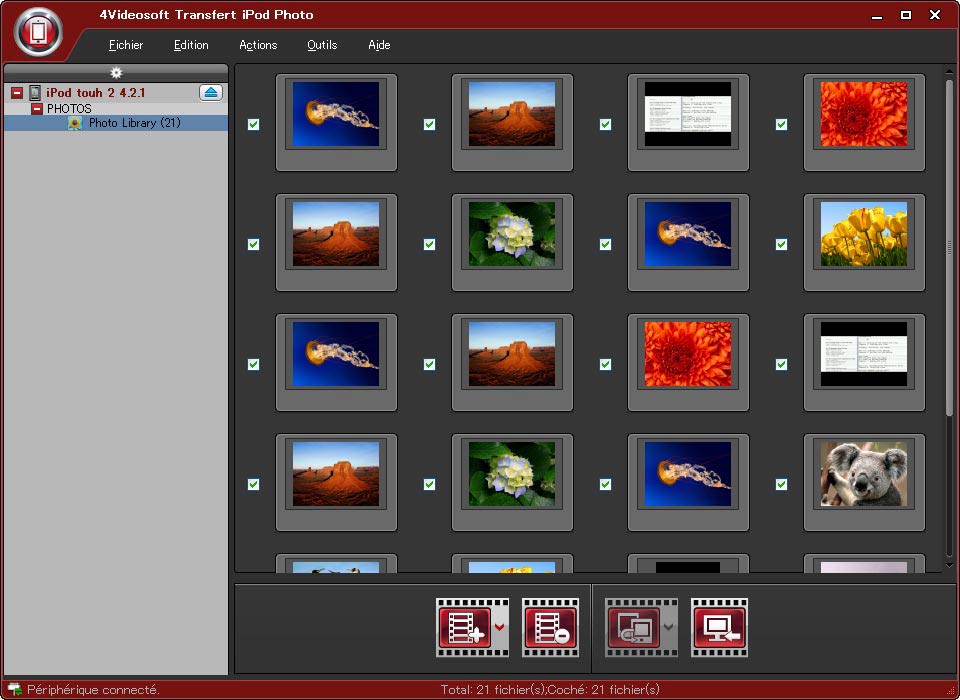Select Photo Library (21) in the sidebar
960x700 pixels.
134,123
